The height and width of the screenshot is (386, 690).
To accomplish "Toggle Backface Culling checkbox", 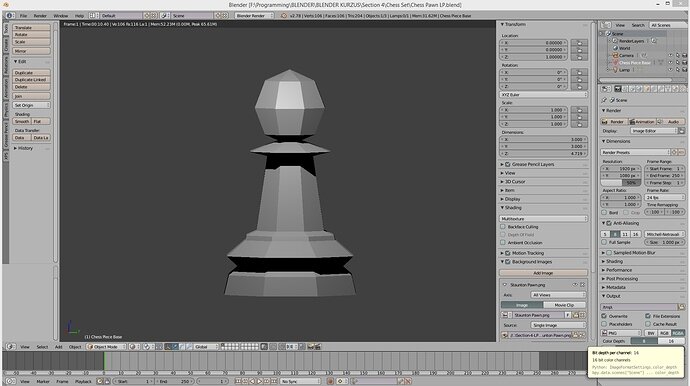I will coord(503,227).
